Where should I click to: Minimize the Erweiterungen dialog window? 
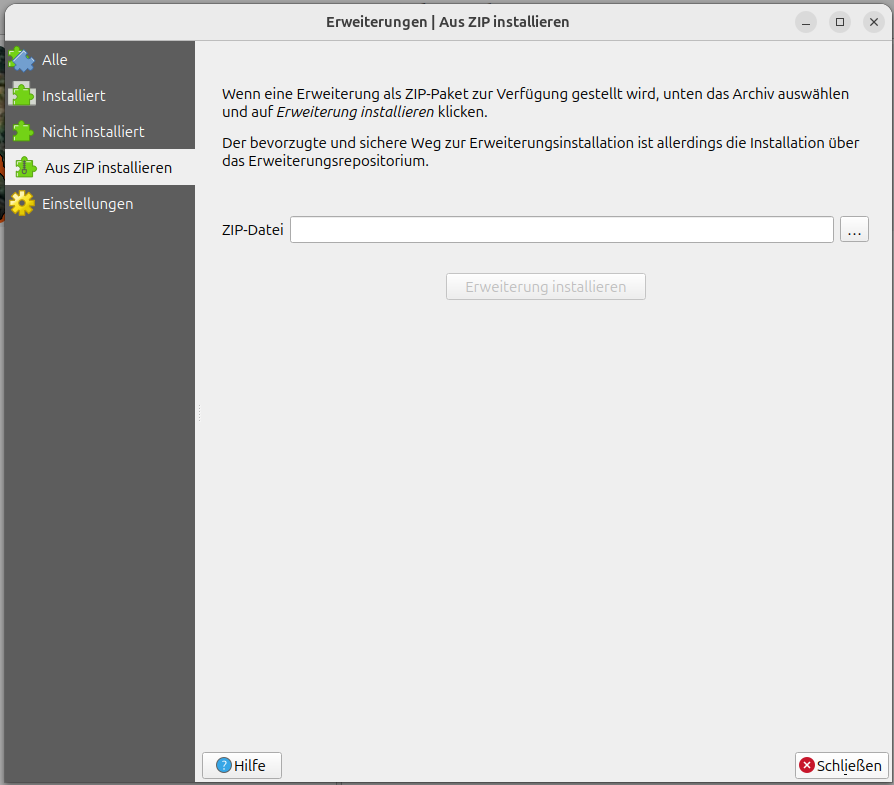[807, 21]
